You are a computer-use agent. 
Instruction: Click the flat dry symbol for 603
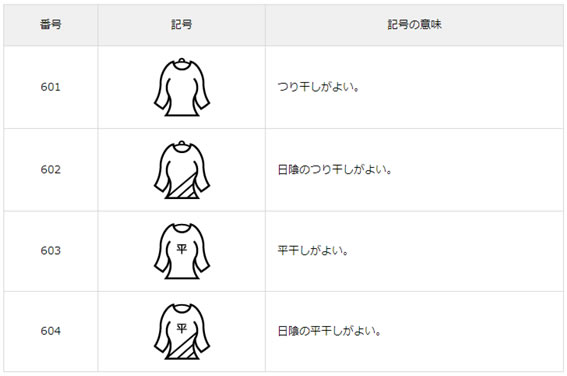[x=182, y=251]
